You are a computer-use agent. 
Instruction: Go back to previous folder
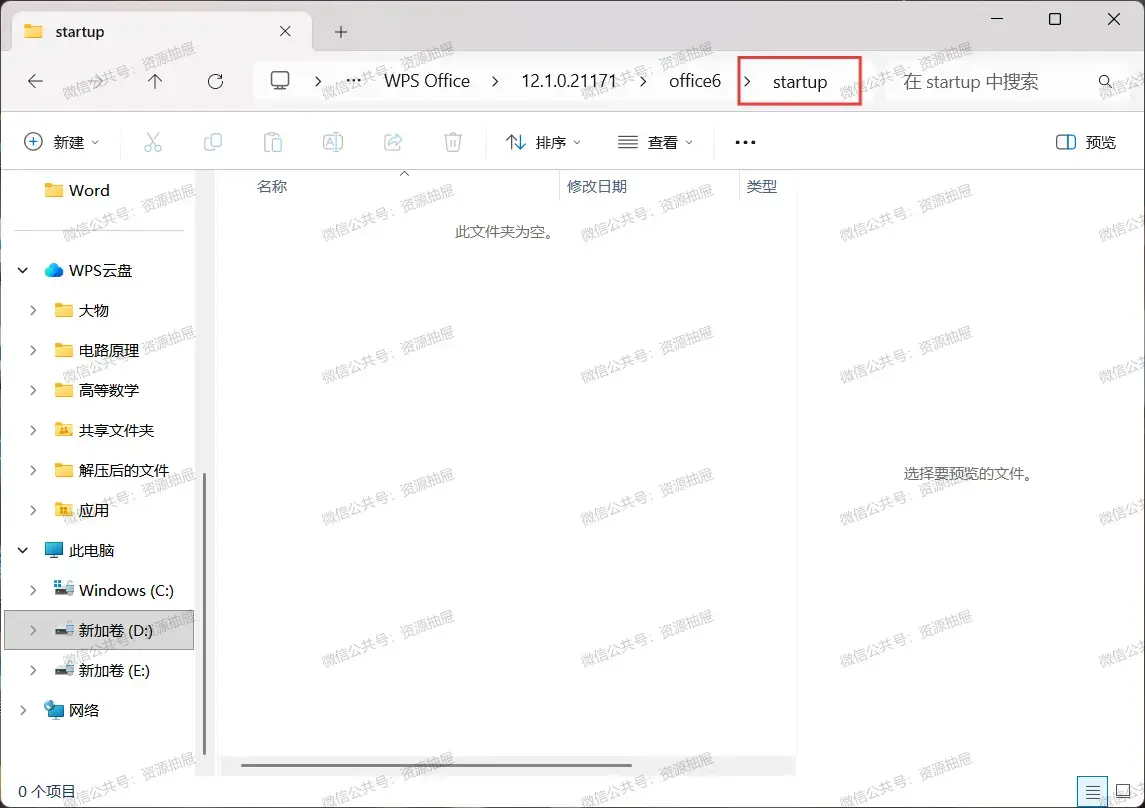(x=35, y=81)
